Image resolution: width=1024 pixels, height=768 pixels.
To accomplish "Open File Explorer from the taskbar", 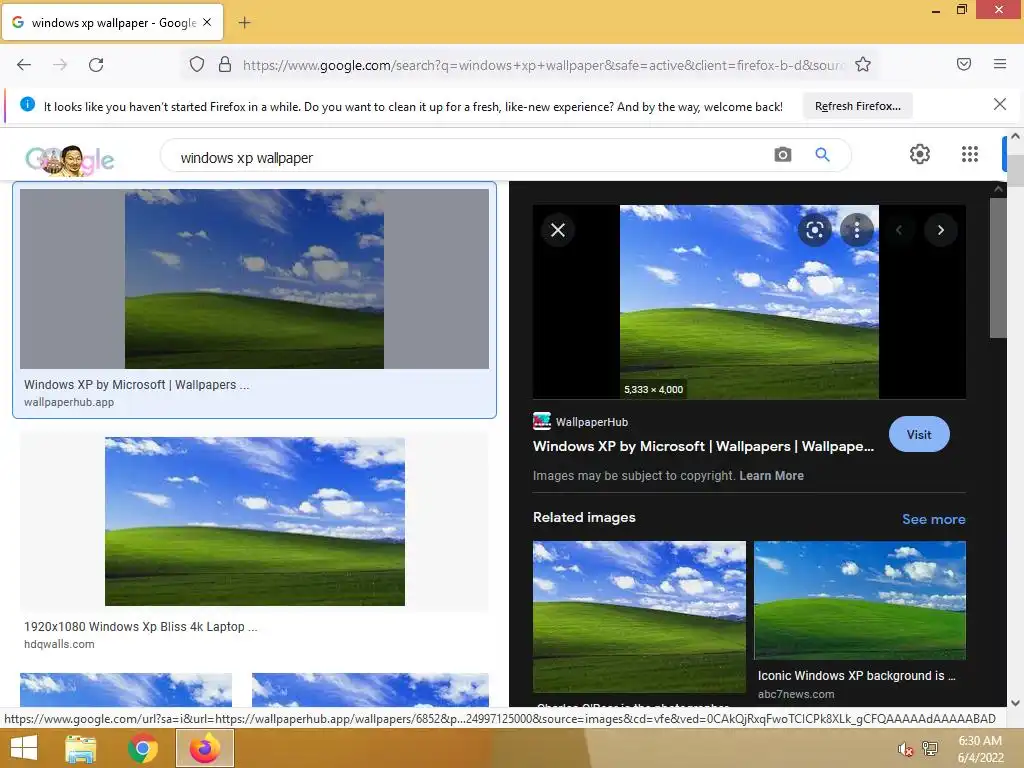I will [x=80, y=748].
